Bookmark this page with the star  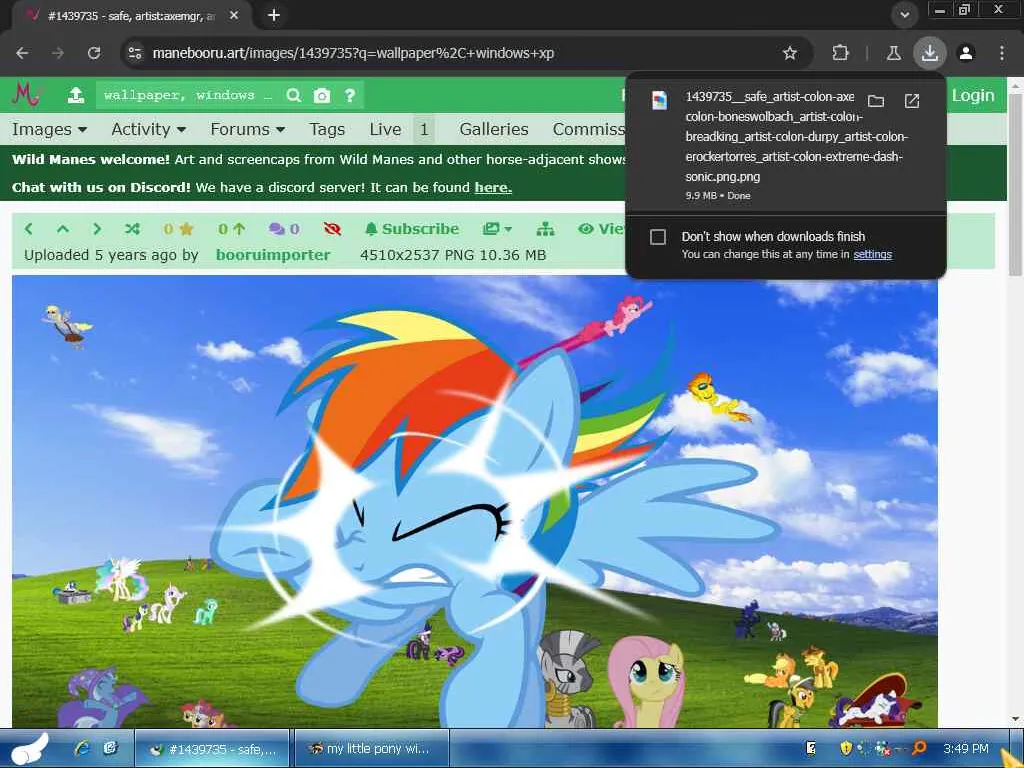pyautogui.click(x=790, y=53)
